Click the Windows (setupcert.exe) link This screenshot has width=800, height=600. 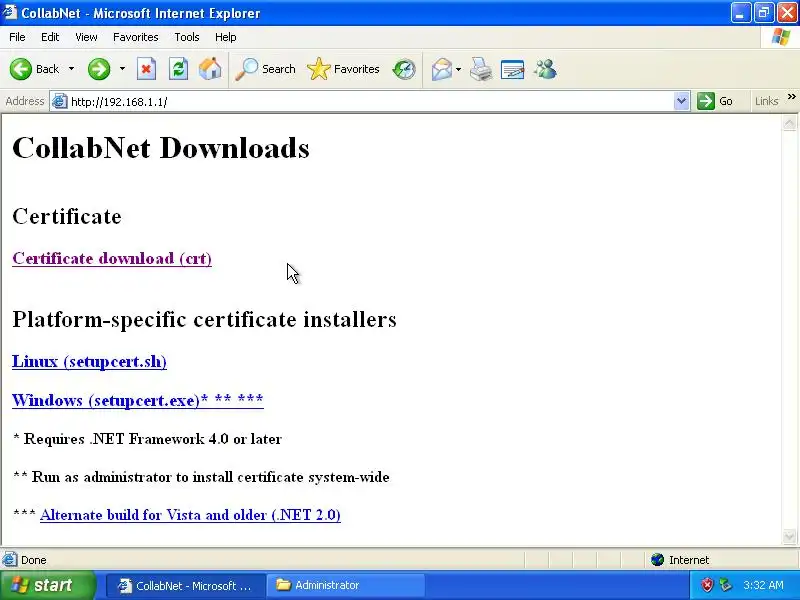pos(138,399)
